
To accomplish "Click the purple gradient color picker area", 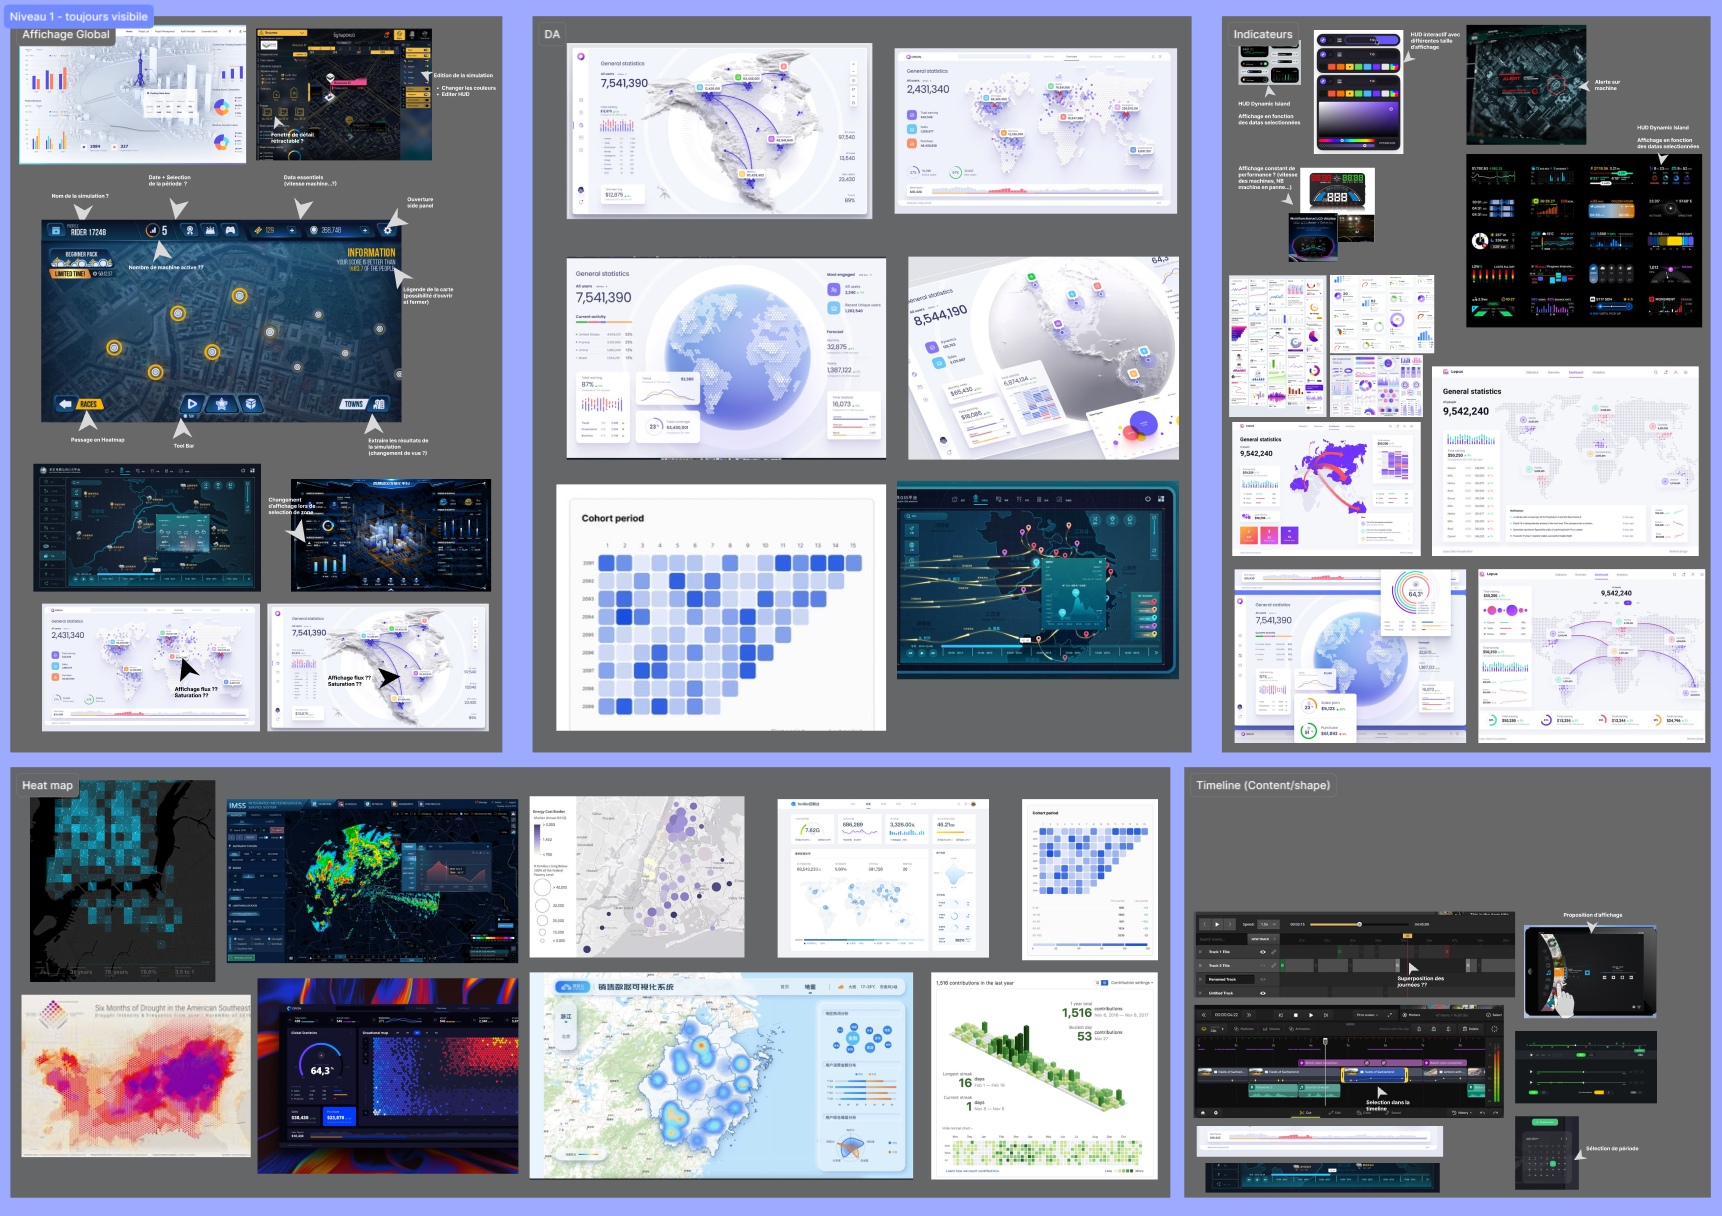I will point(1357,118).
